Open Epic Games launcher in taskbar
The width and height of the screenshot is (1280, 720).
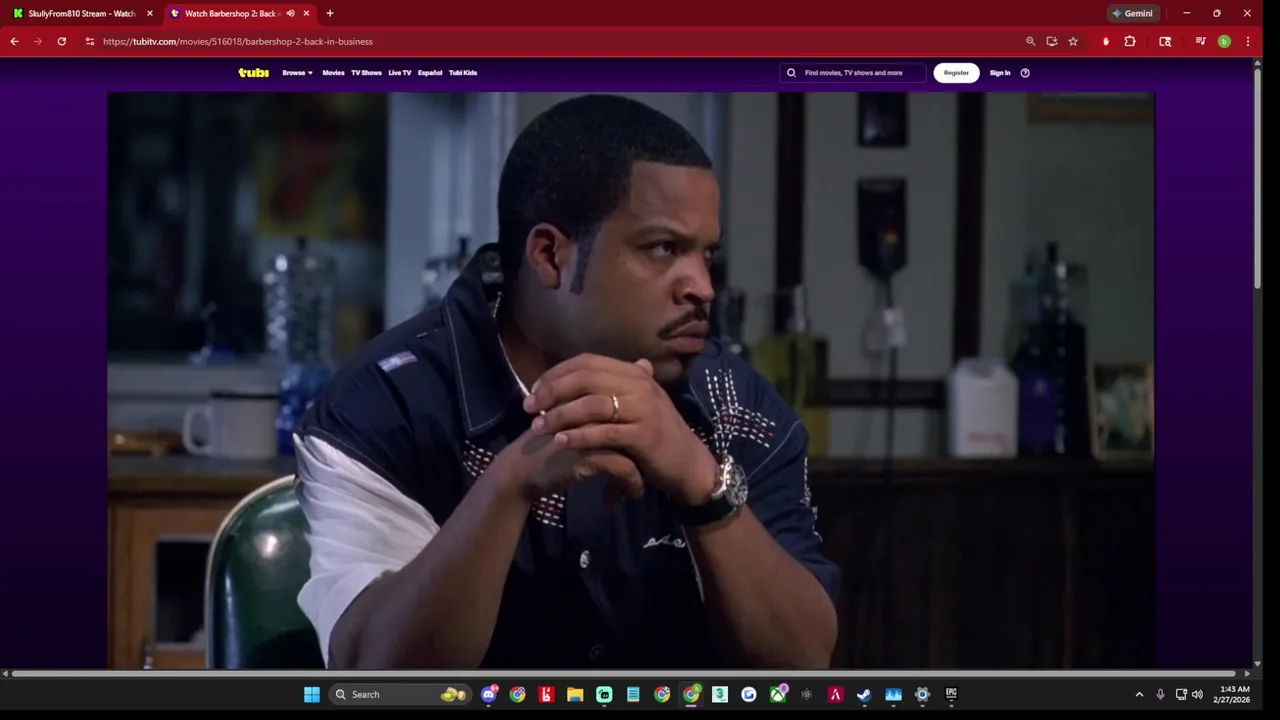[951, 694]
